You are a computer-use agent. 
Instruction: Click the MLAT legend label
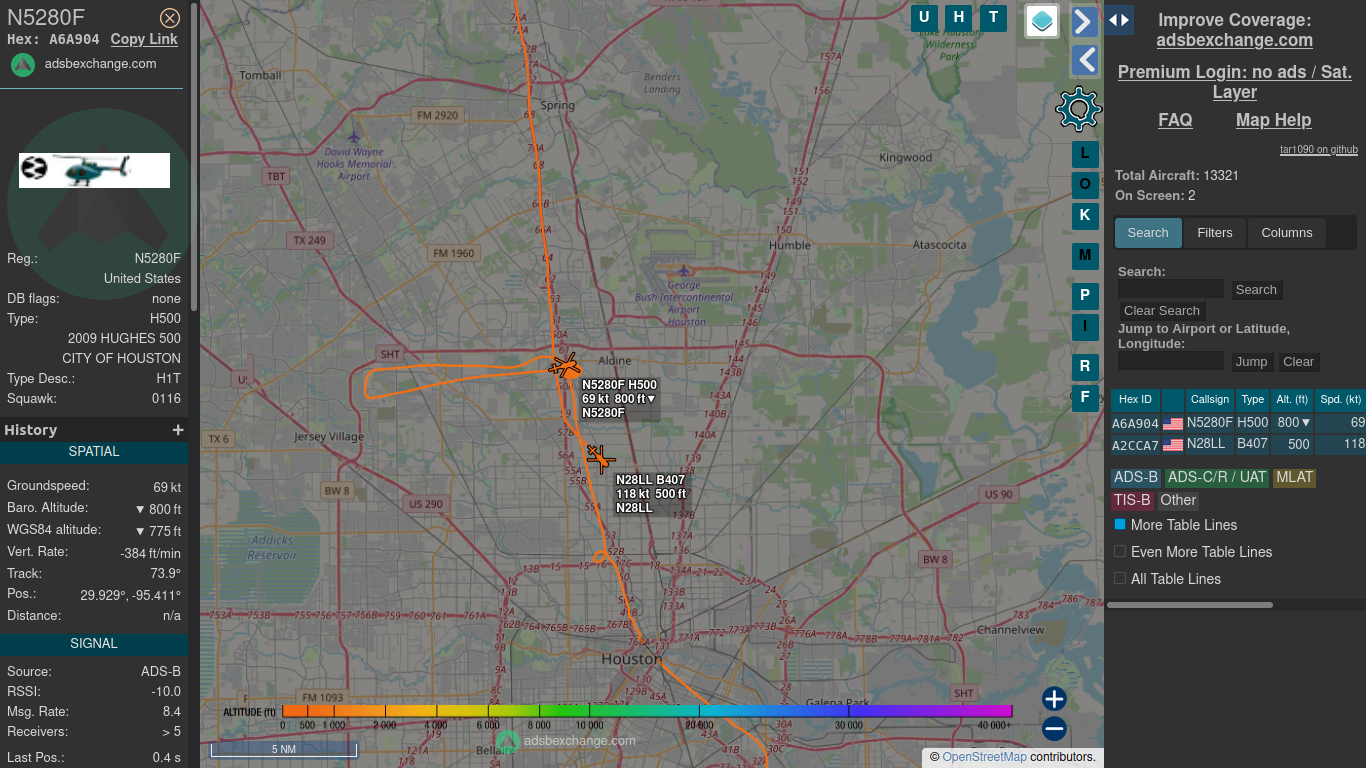click(x=1294, y=478)
